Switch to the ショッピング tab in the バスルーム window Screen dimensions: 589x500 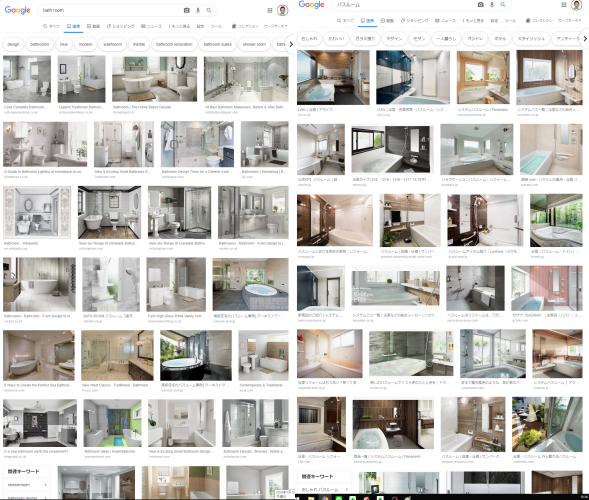(x=414, y=20)
